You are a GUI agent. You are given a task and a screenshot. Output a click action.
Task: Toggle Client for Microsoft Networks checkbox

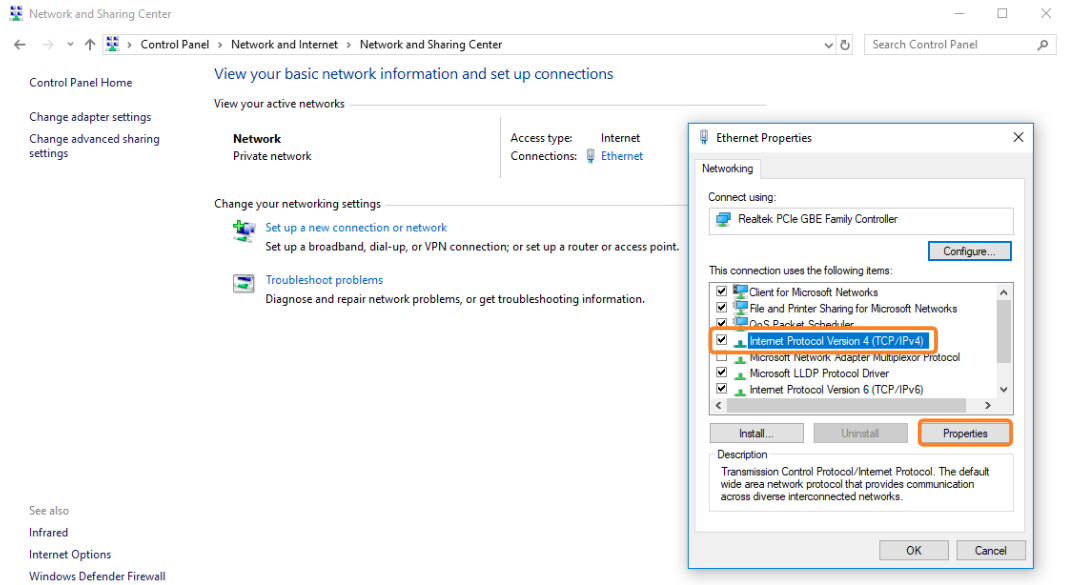point(721,291)
